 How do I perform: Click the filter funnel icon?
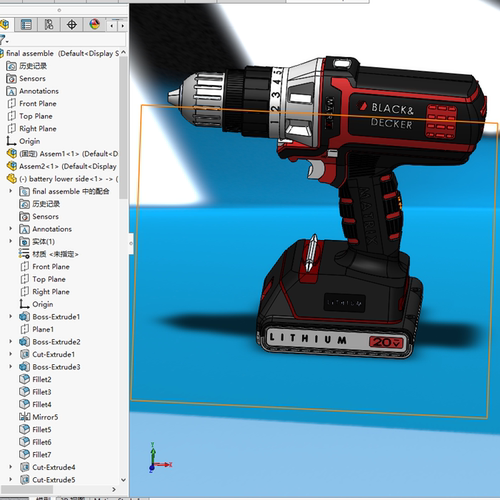click(x=3, y=40)
